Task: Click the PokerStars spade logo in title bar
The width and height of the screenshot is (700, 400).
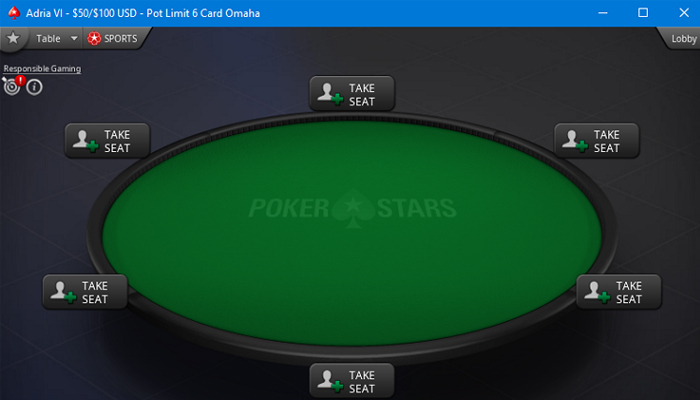Action: click(x=13, y=13)
